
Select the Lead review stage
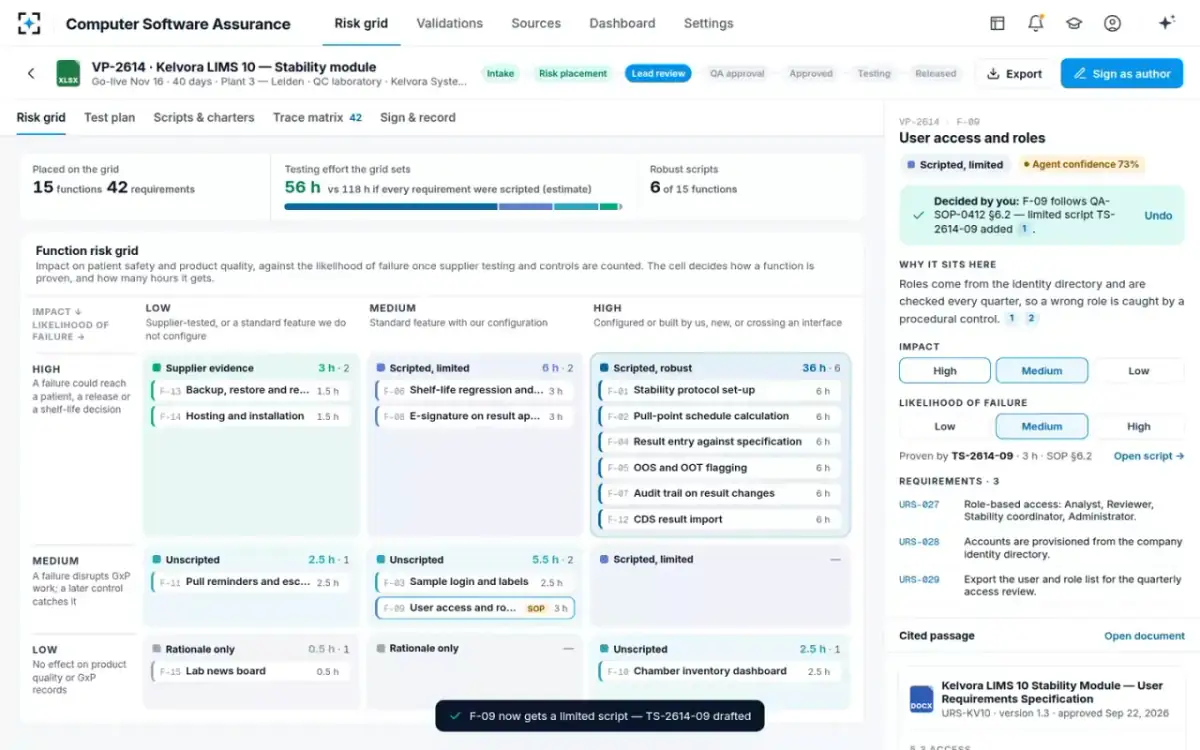click(x=658, y=73)
